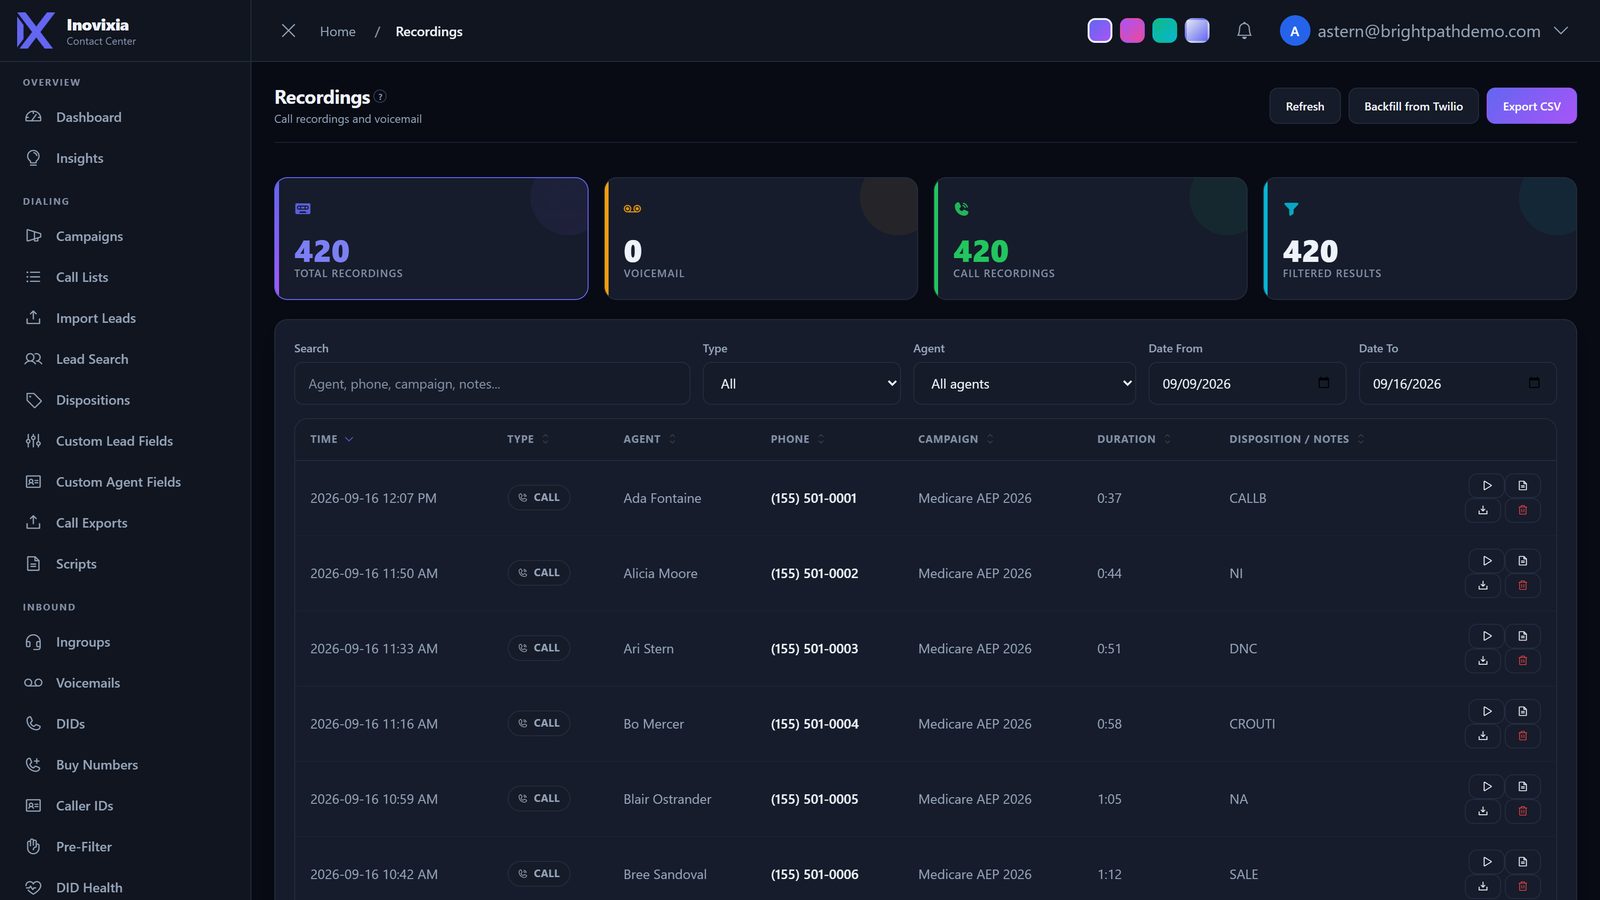Image resolution: width=1600 pixels, height=900 pixels.
Task: Delete the Ada Fontaine recording
Action: [1523, 510]
